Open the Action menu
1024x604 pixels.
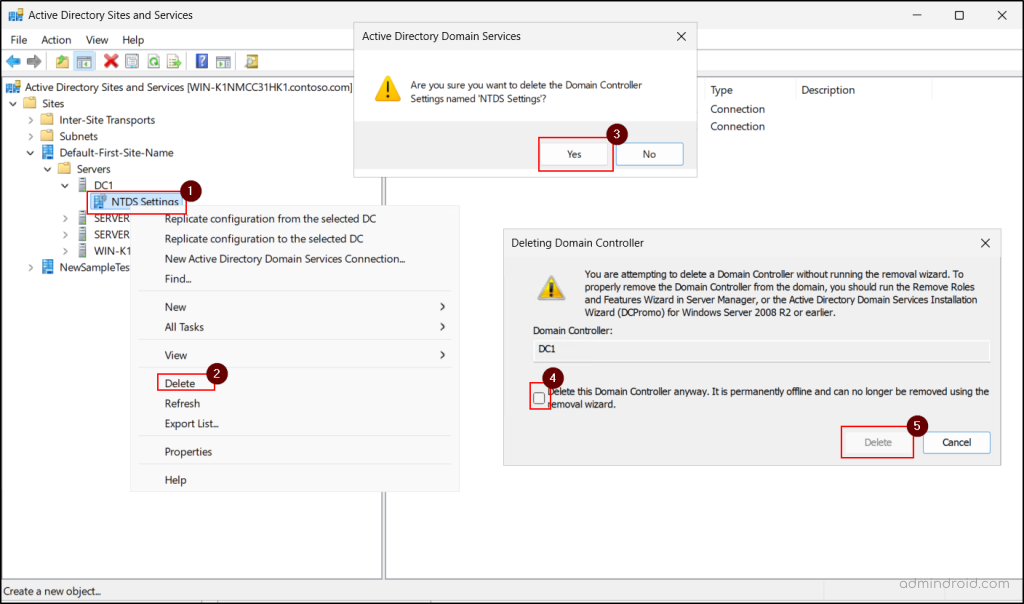(x=55, y=40)
